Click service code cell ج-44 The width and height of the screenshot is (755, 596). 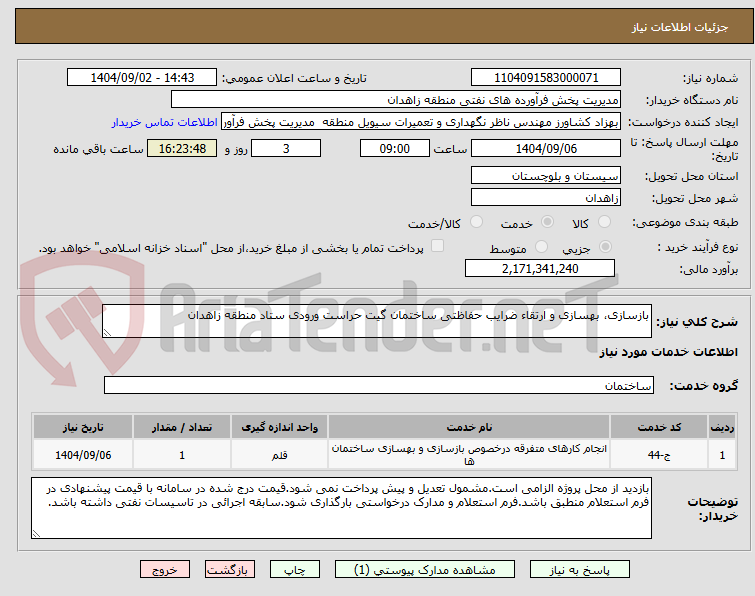click(659, 455)
